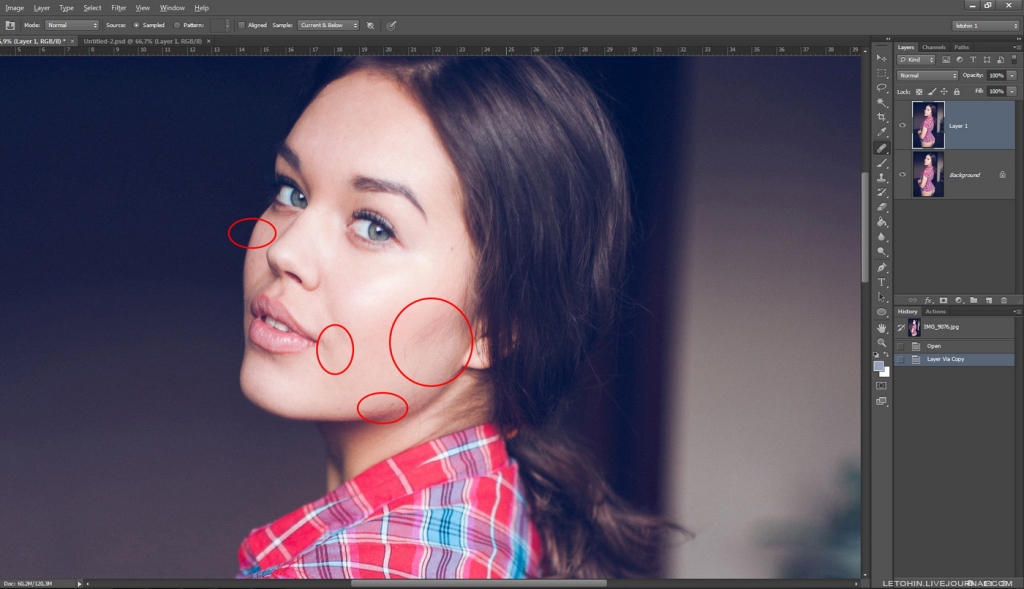Add a layer style (fx)
Image resolution: width=1024 pixels, height=589 pixels.
(928, 300)
